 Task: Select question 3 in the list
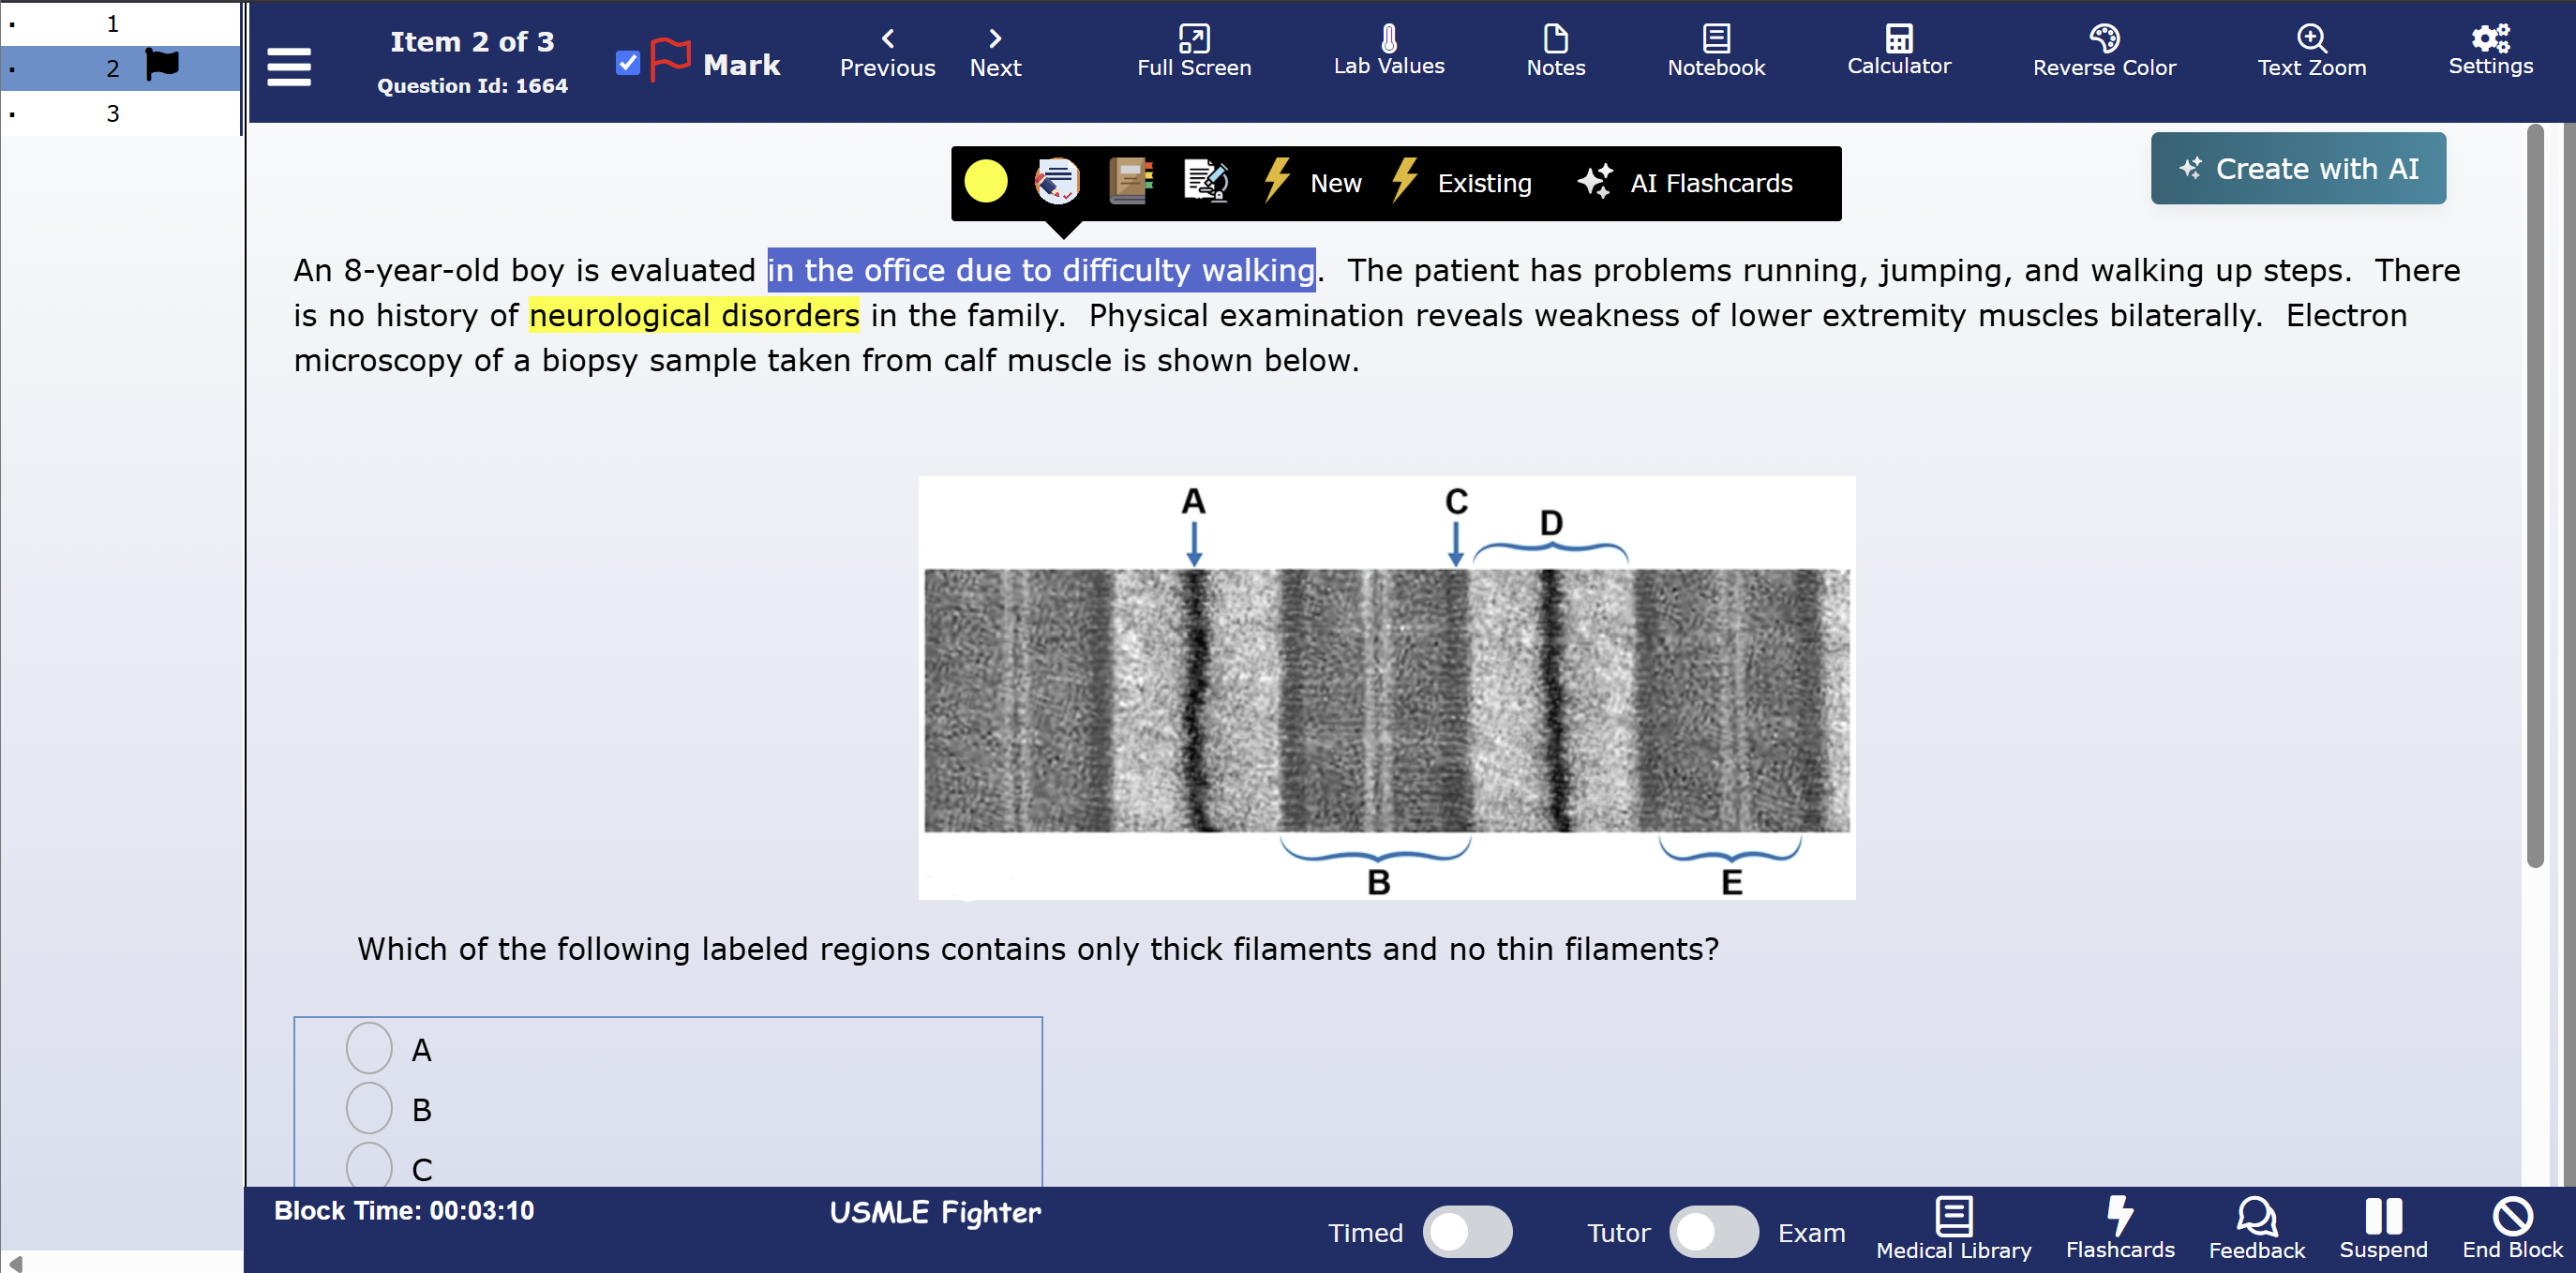[x=113, y=113]
